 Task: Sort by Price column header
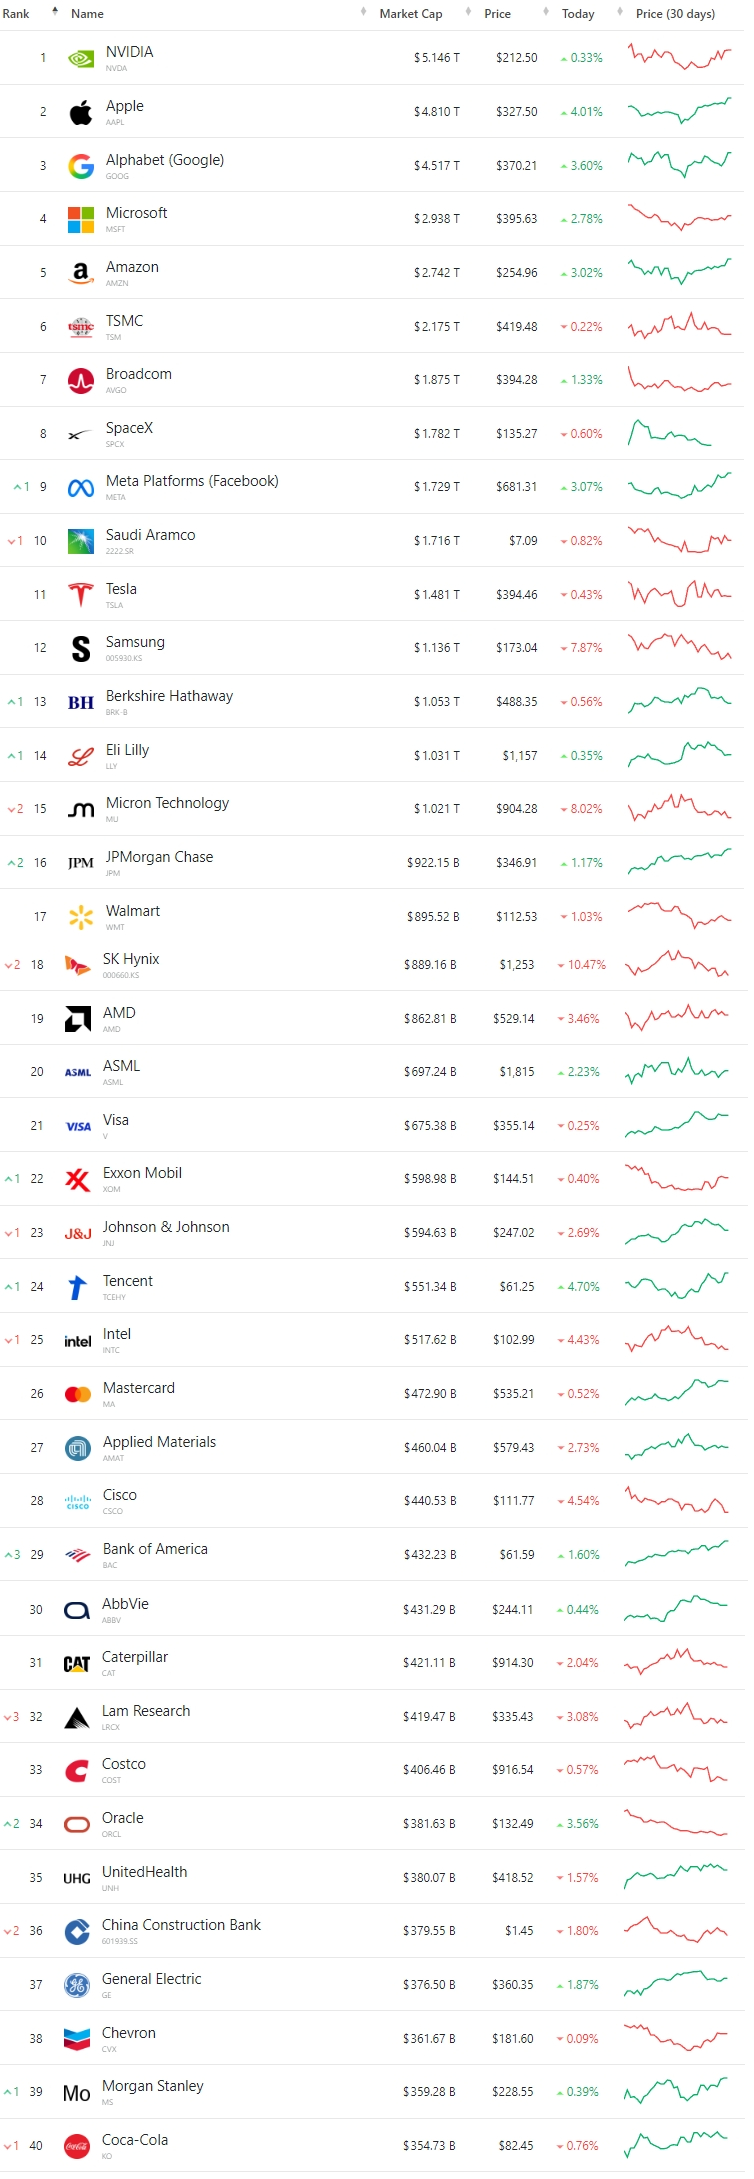pyautogui.click(x=497, y=14)
